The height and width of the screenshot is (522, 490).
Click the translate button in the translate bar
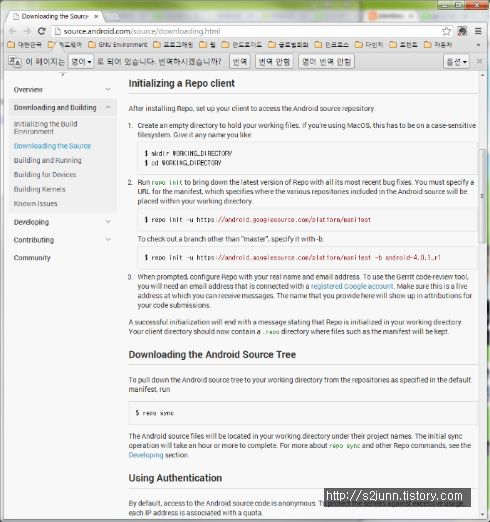240,62
